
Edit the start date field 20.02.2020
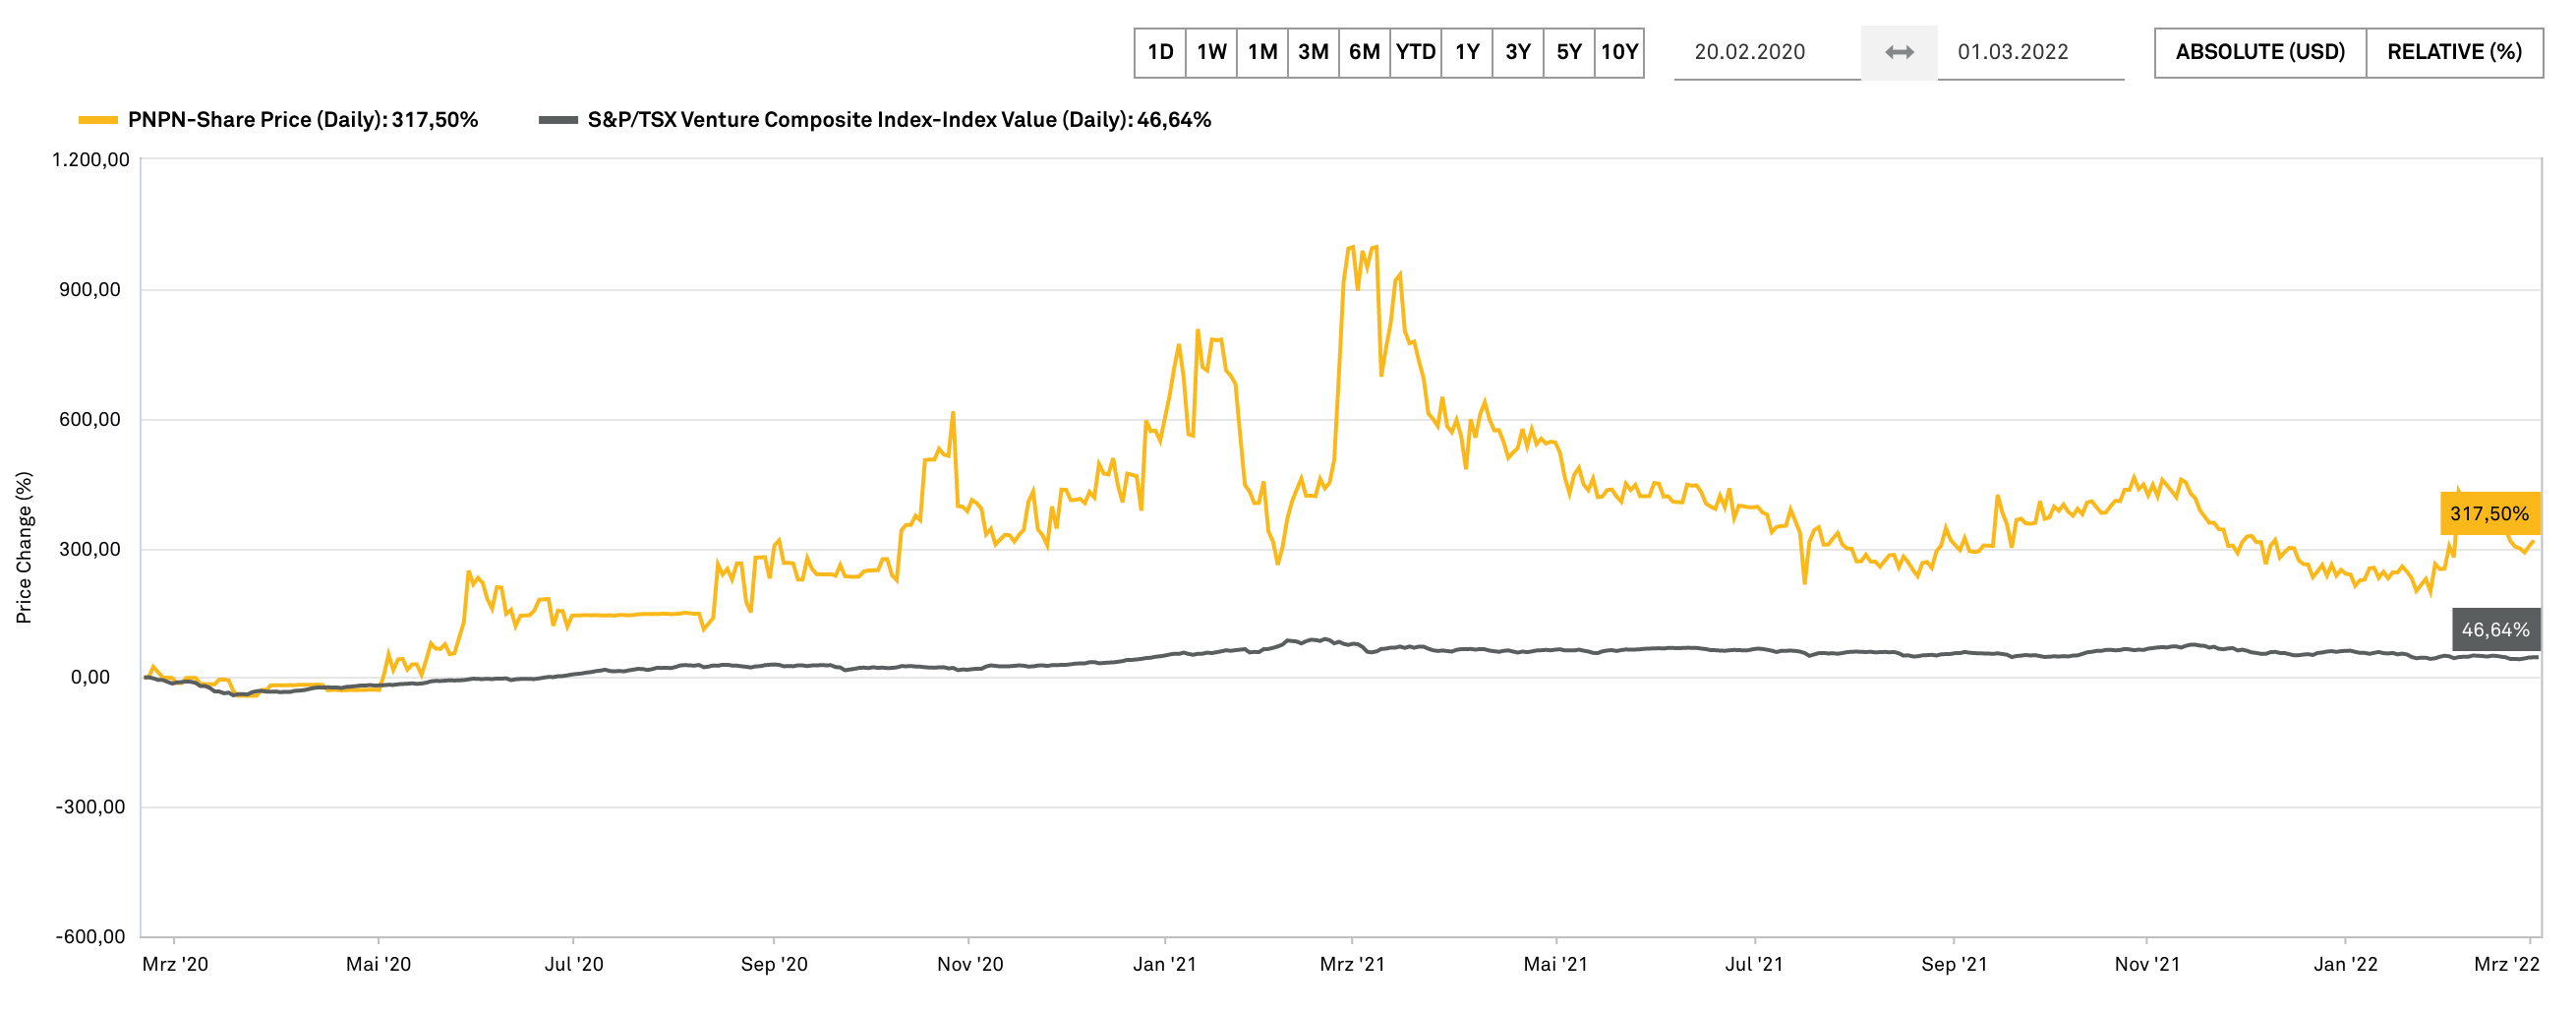pyautogui.click(x=1765, y=52)
